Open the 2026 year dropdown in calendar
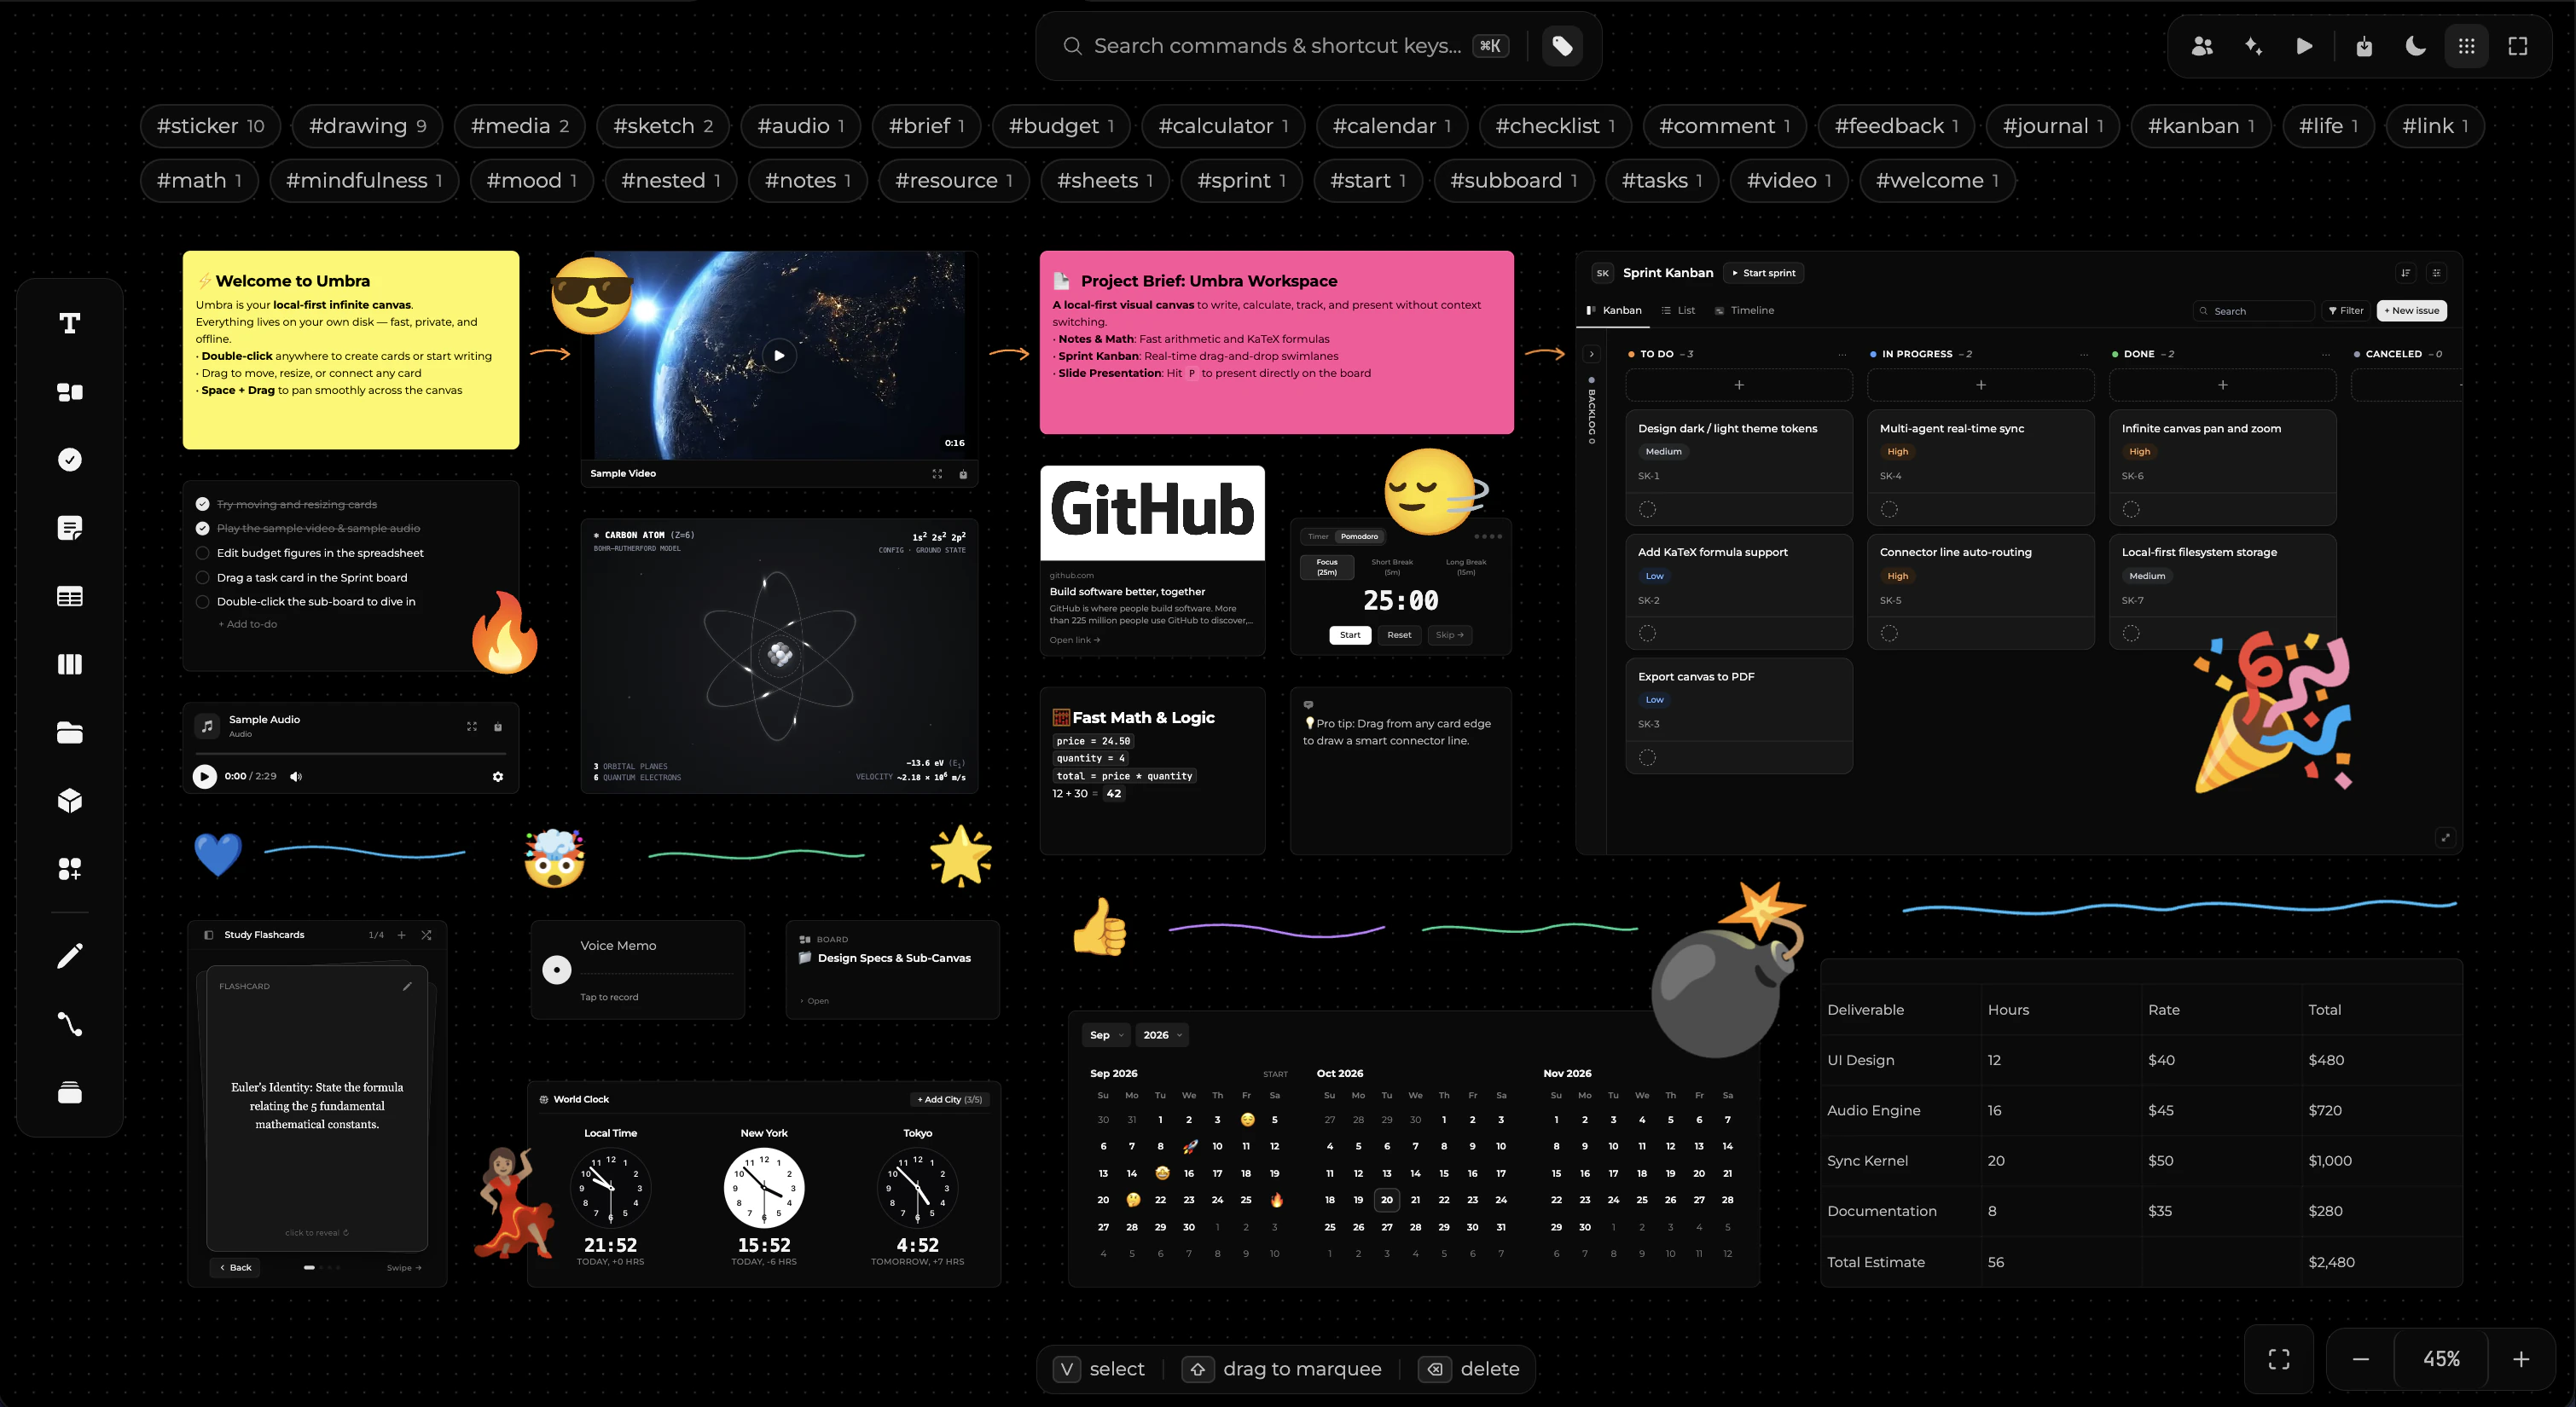This screenshot has width=2576, height=1407. pyautogui.click(x=1162, y=1035)
